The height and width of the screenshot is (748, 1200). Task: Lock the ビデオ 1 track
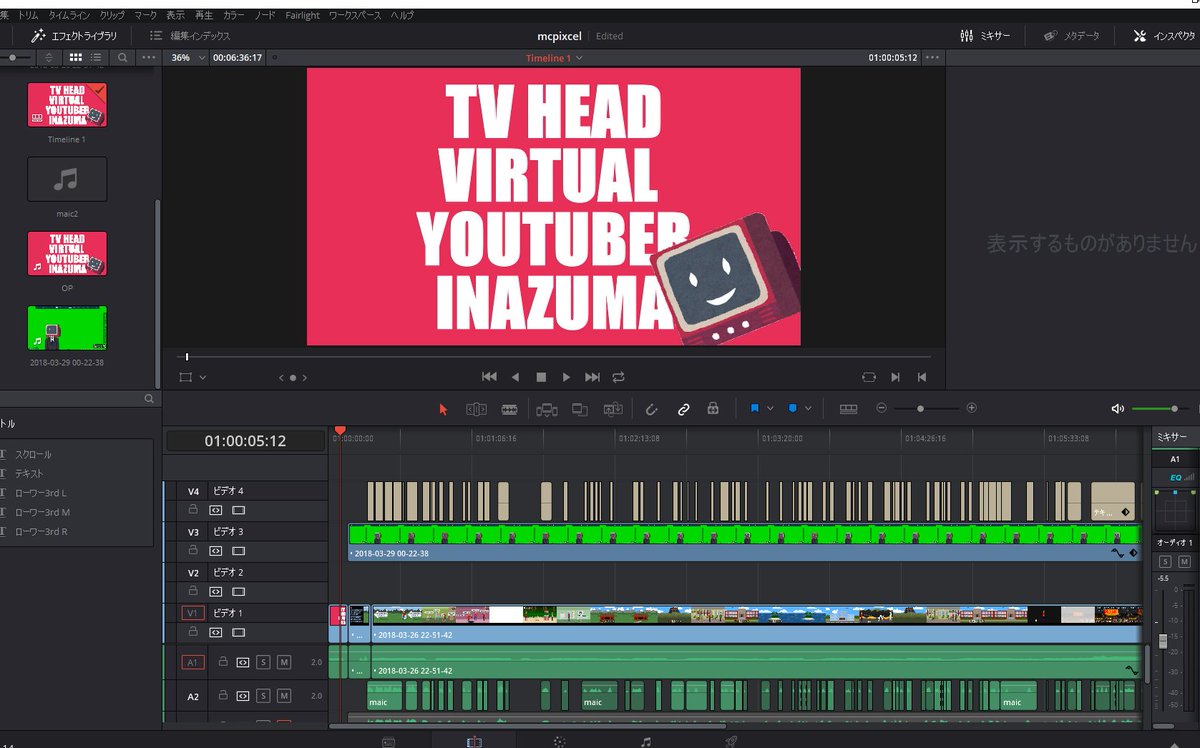click(x=195, y=633)
